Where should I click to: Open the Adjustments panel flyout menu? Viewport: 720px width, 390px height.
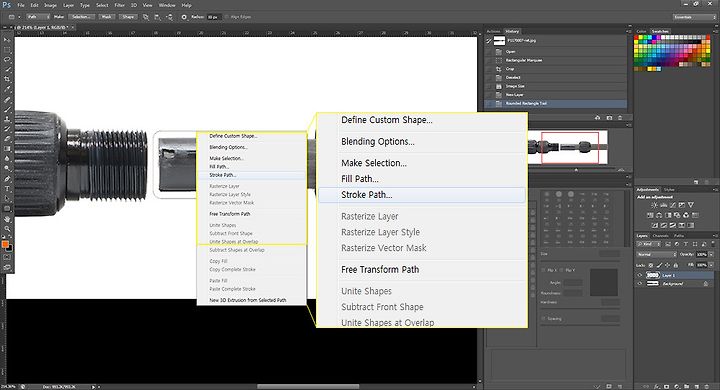click(x=715, y=189)
